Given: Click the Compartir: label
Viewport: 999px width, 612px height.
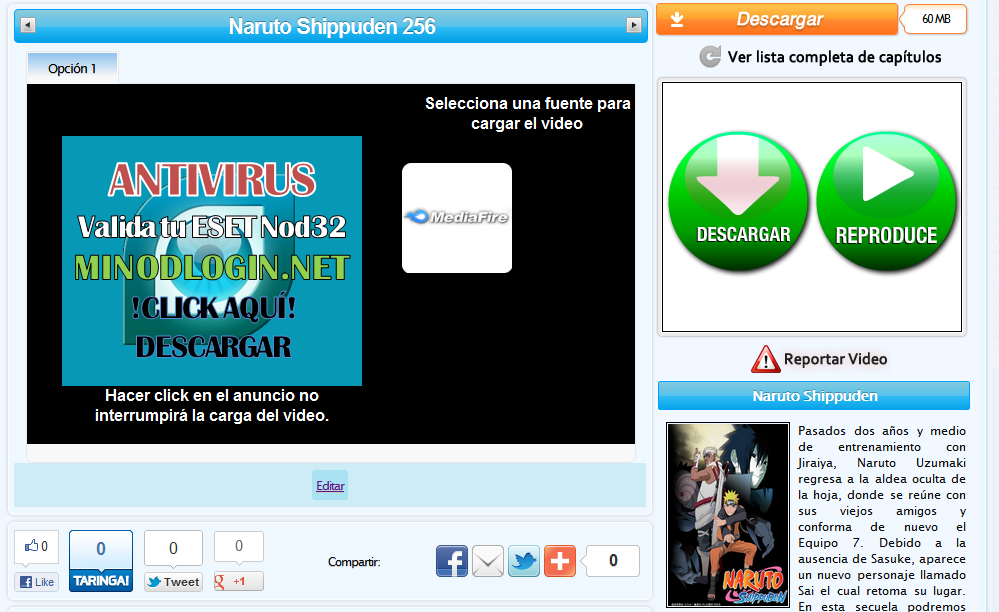Looking at the screenshot, I should coord(354,562).
